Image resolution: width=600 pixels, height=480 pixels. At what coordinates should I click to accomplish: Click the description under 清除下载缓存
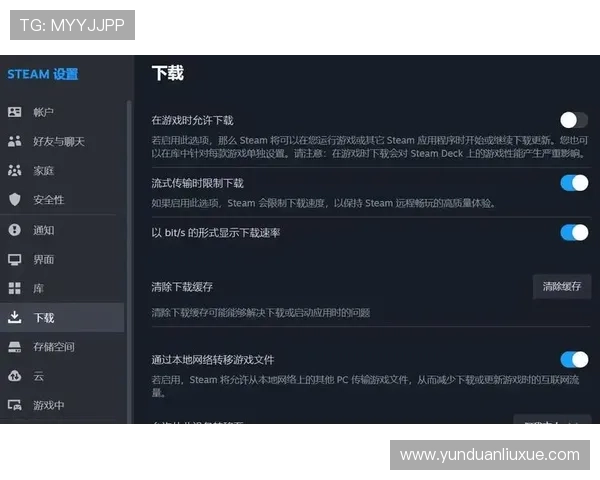(x=261, y=313)
